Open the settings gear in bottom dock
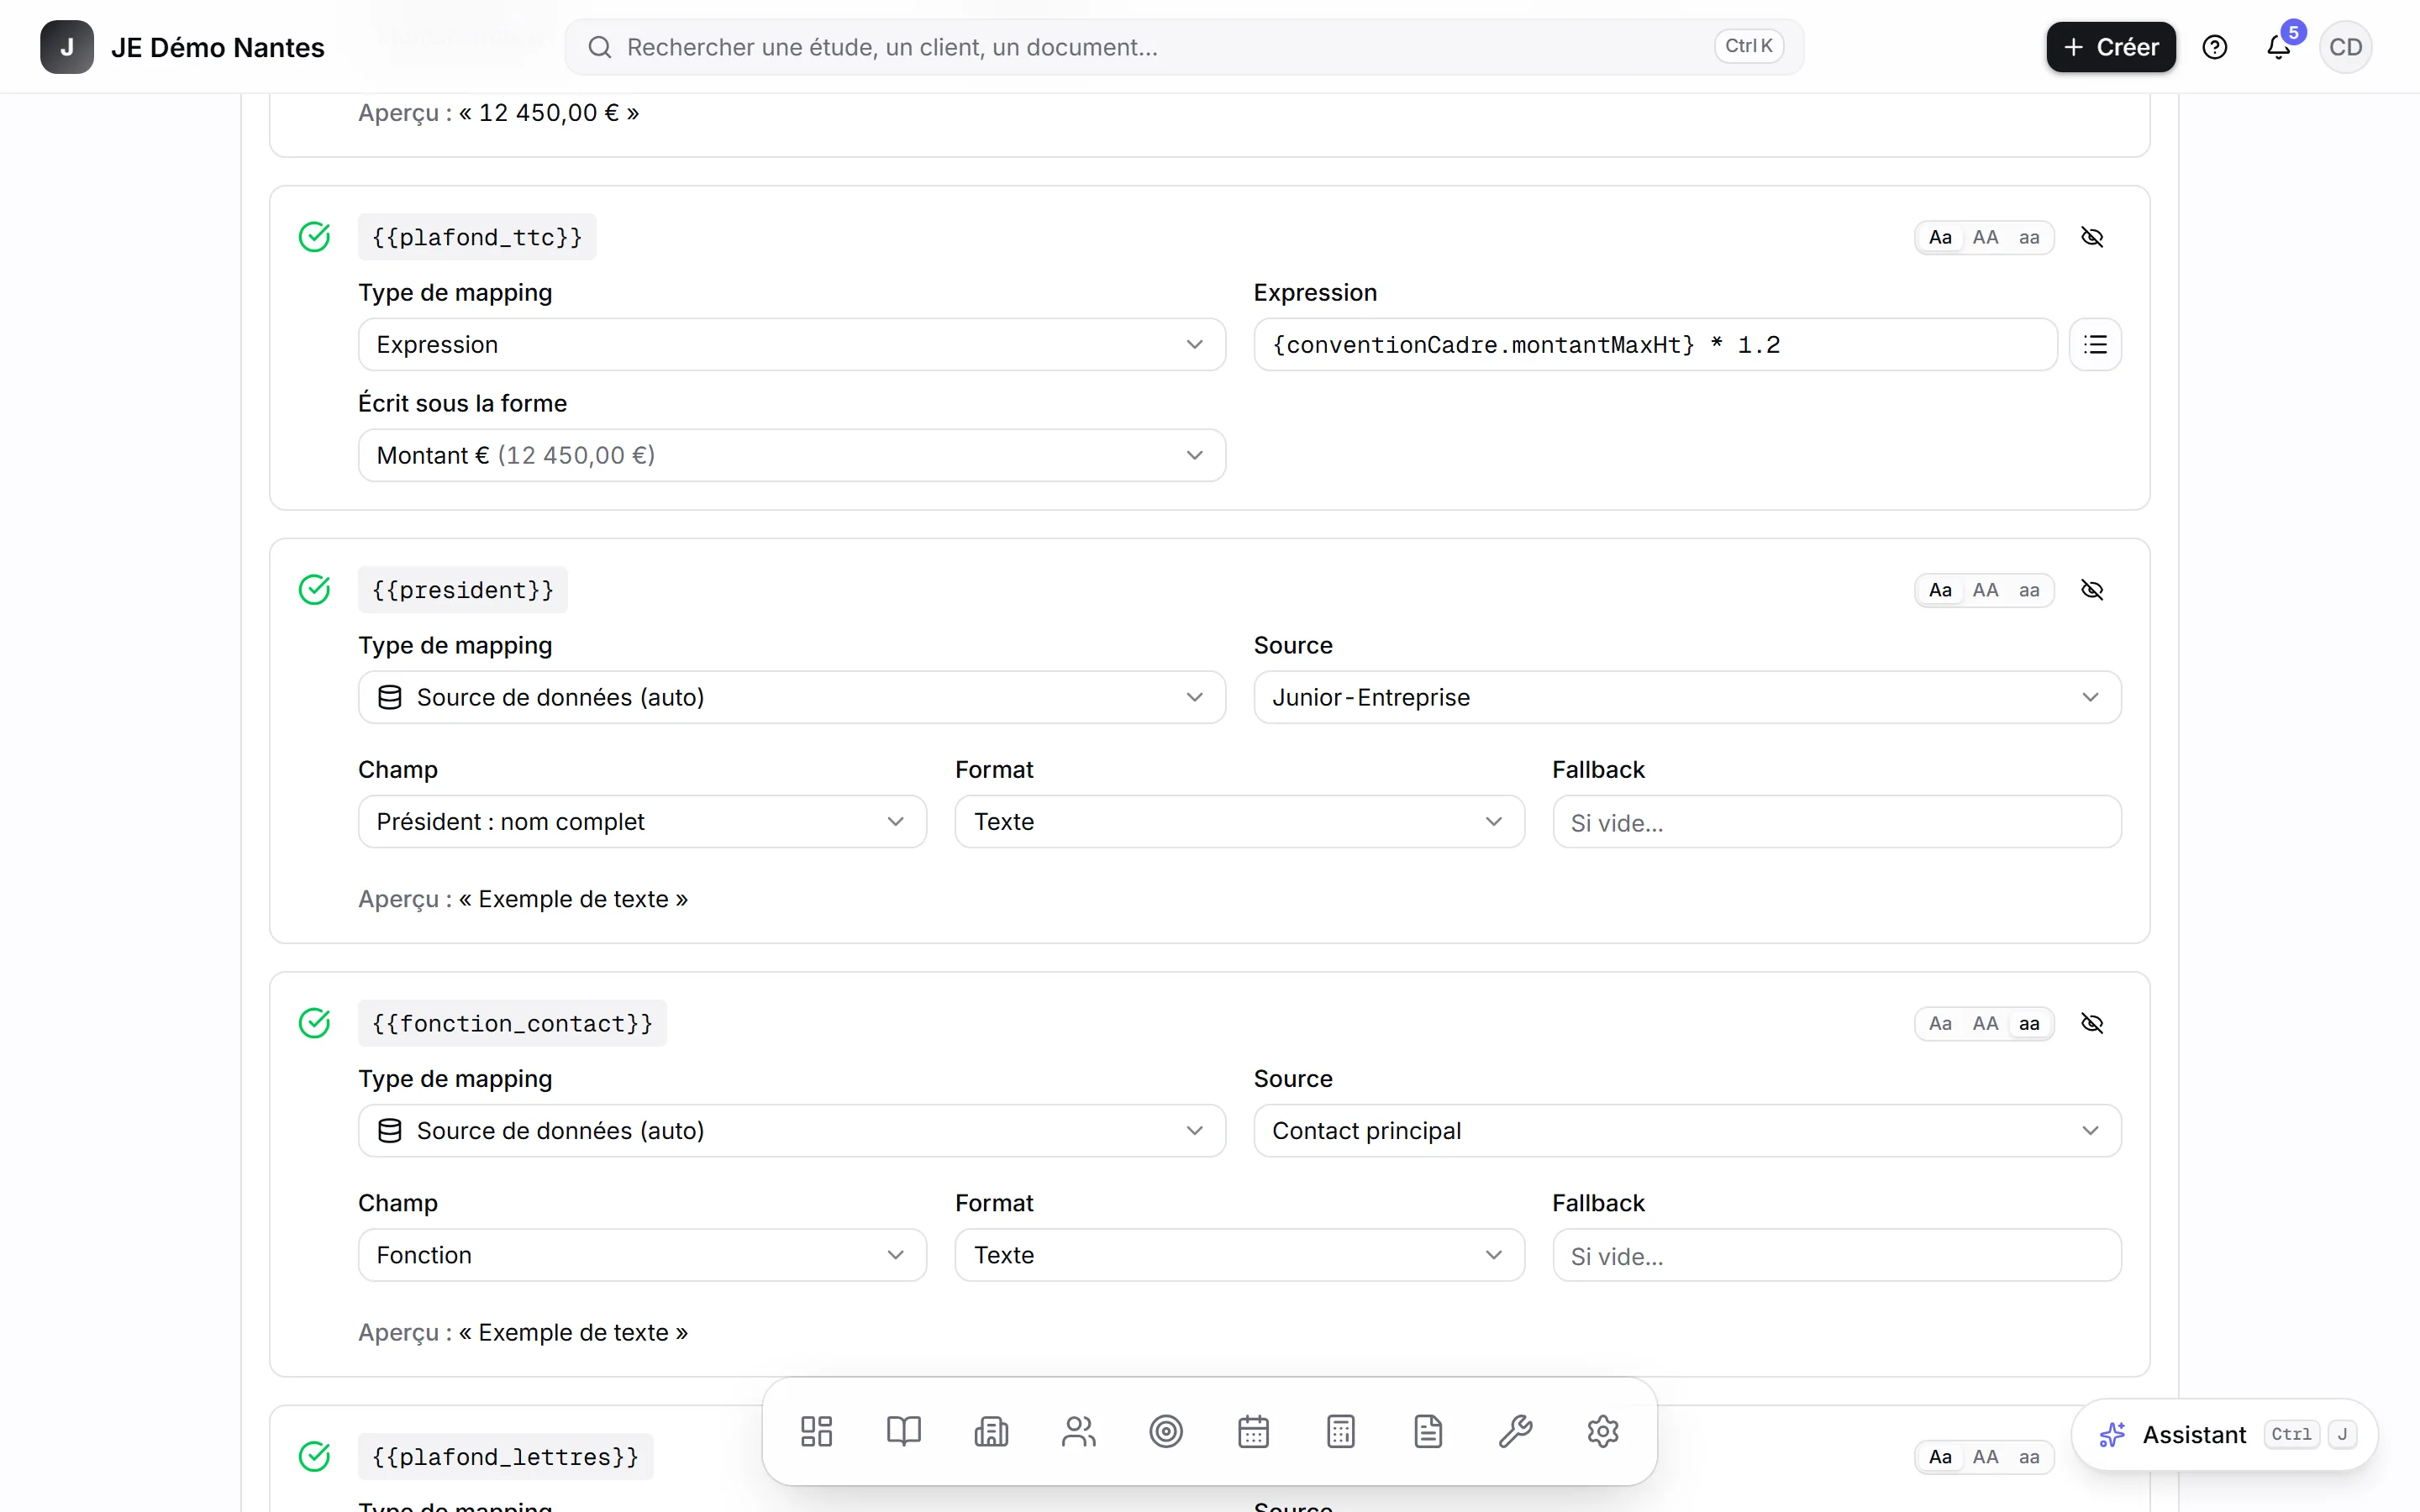2420x1512 pixels. pos(1603,1431)
